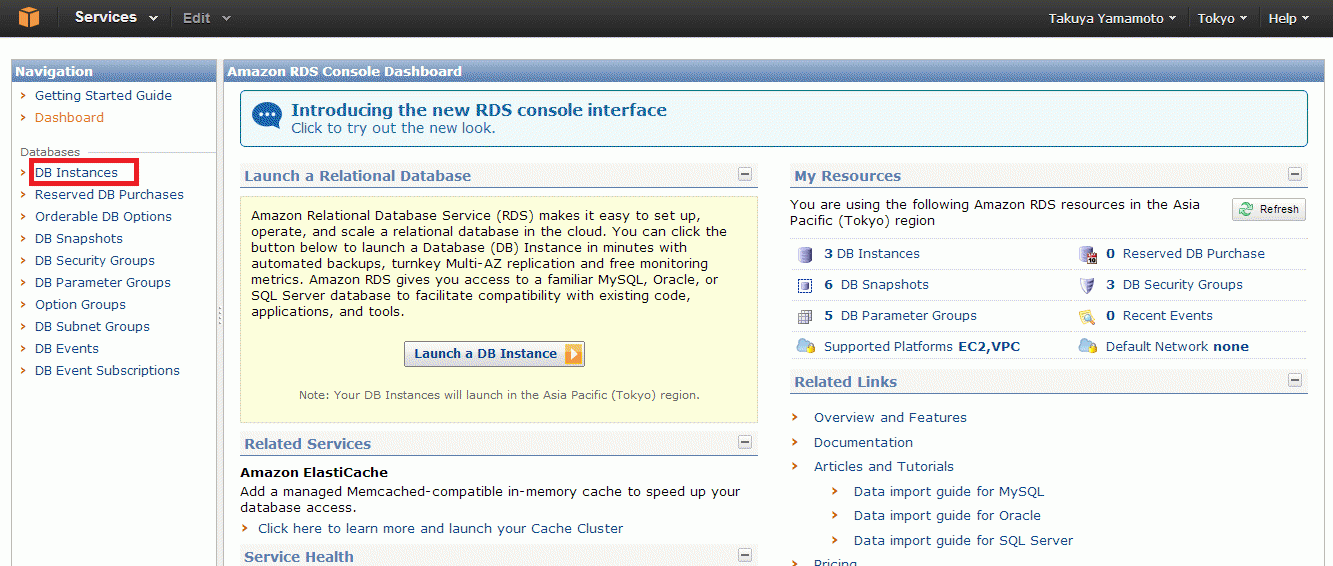The image size is (1333, 566).
Task: Open DB Event Subscriptions
Action: point(107,371)
